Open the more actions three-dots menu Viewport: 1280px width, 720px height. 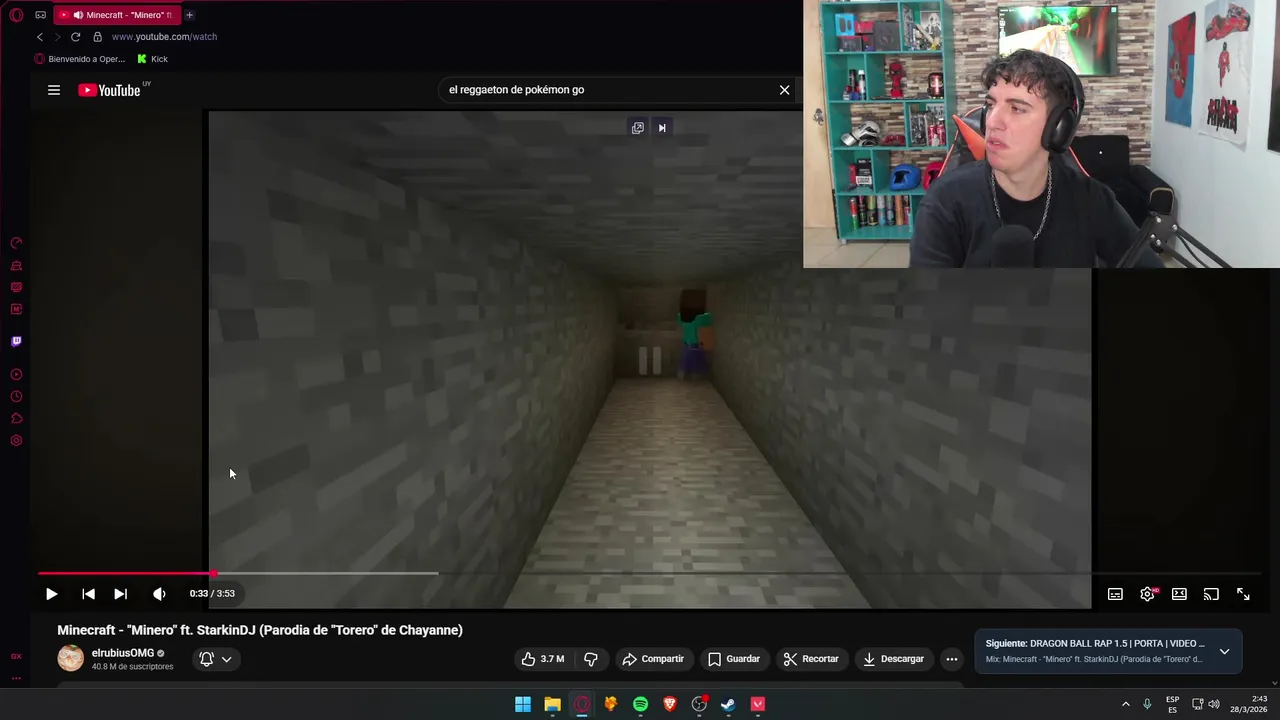coord(952,659)
